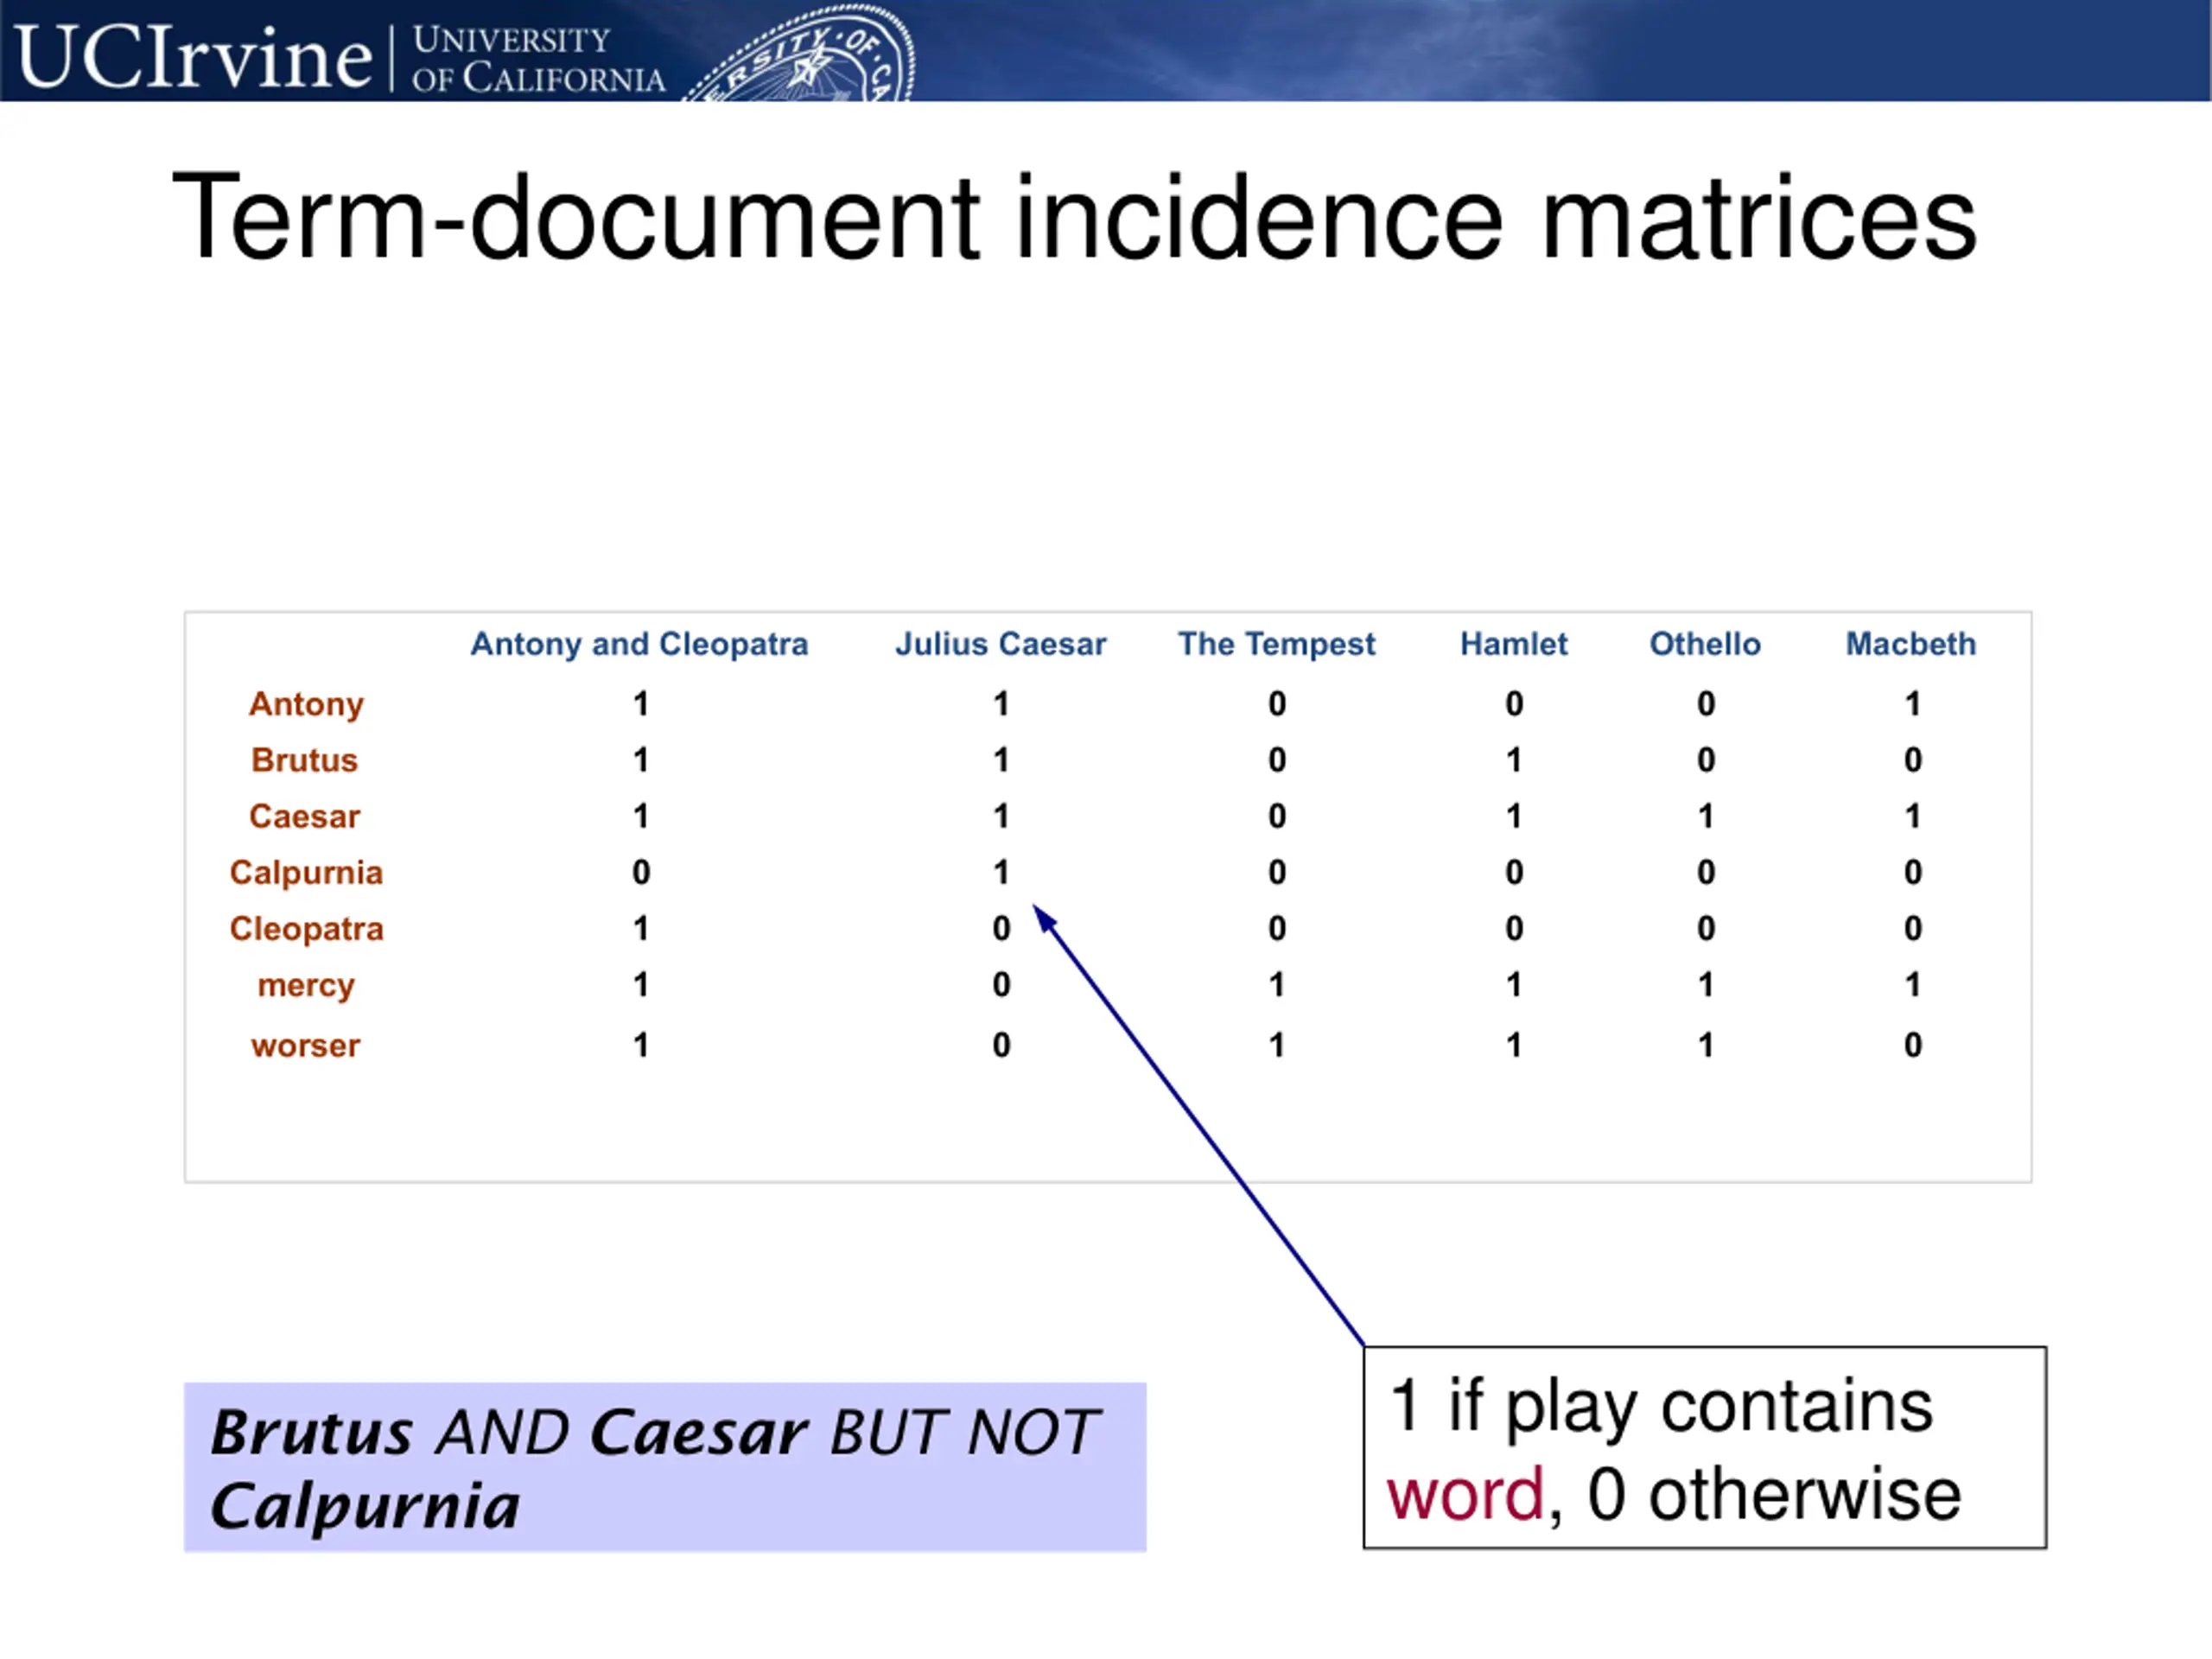Select the Macbeth column header

click(1910, 644)
